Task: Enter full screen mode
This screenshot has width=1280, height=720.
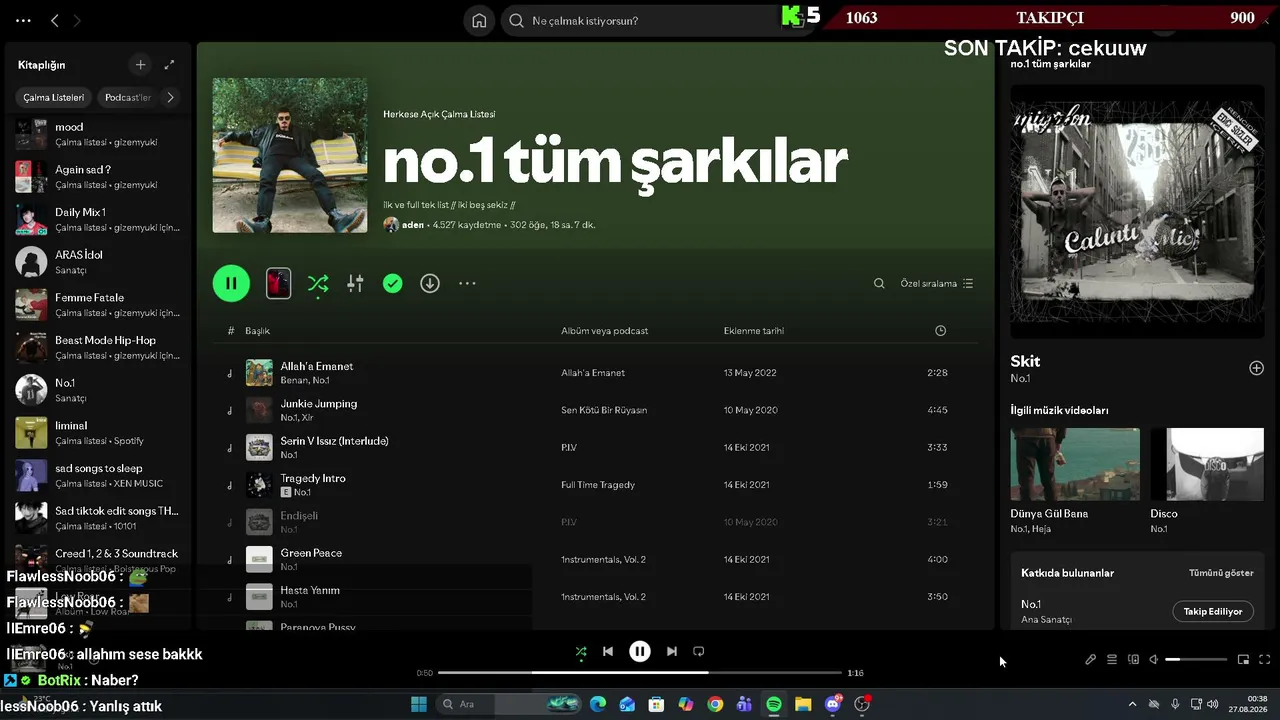Action: coord(1264,659)
